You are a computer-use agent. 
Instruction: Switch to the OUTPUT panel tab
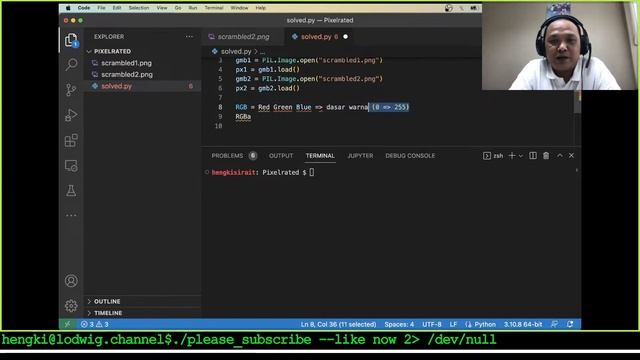click(281, 156)
